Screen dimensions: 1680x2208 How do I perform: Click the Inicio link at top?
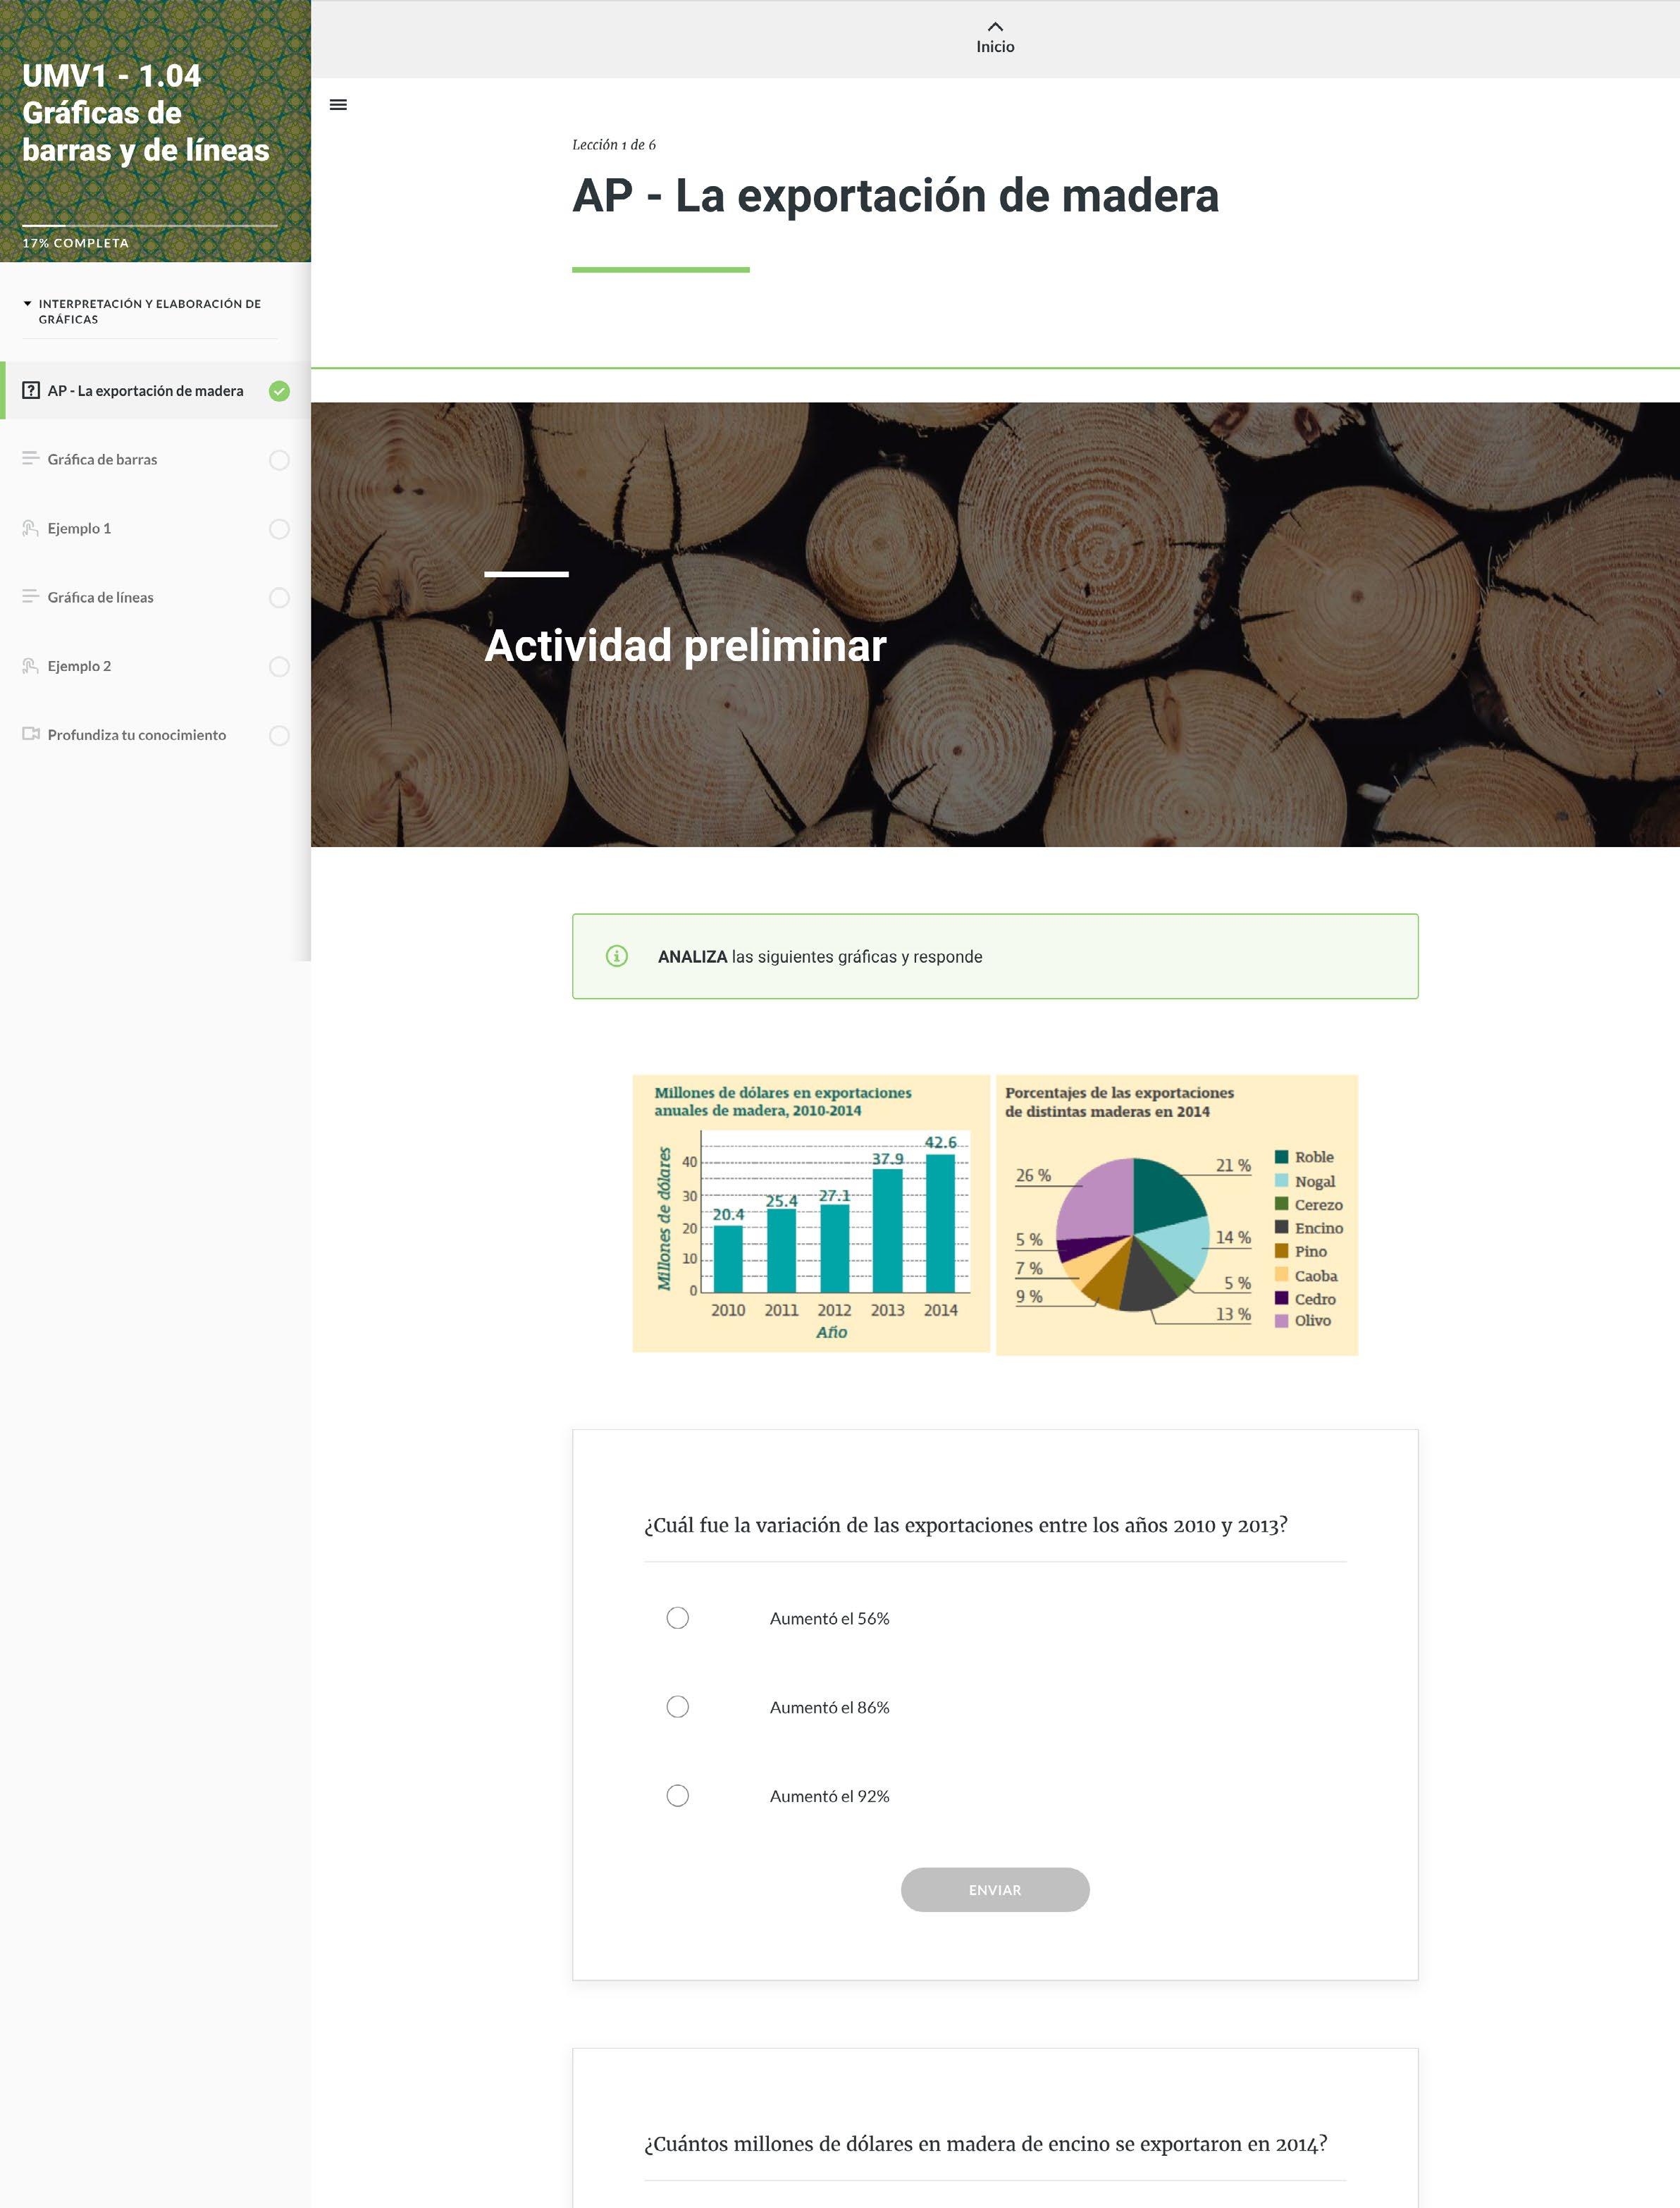coord(995,47)
